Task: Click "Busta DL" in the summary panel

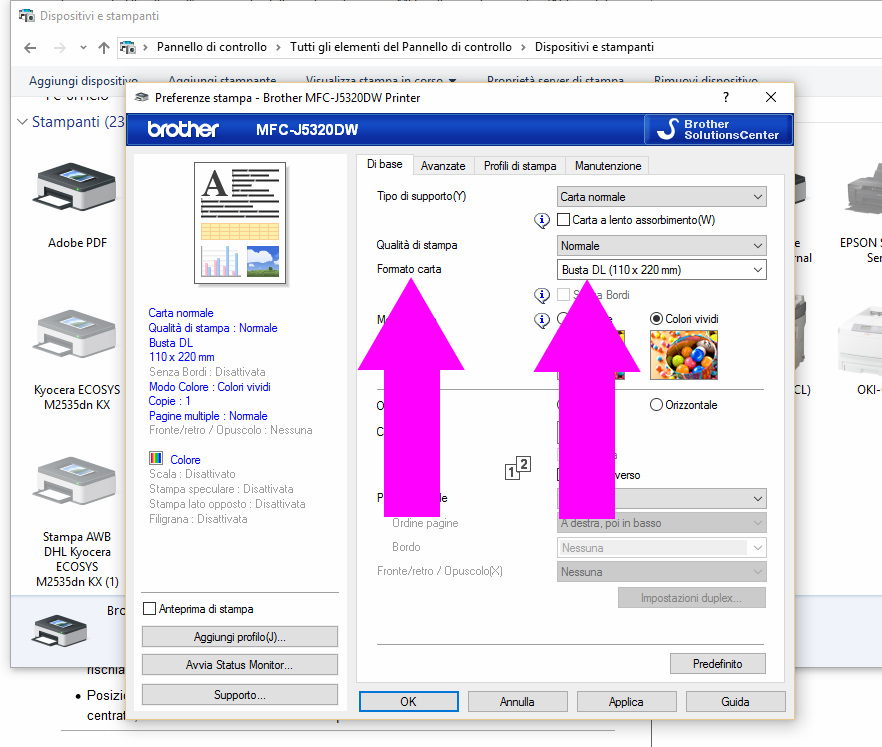Action: [x=171, y=343]
